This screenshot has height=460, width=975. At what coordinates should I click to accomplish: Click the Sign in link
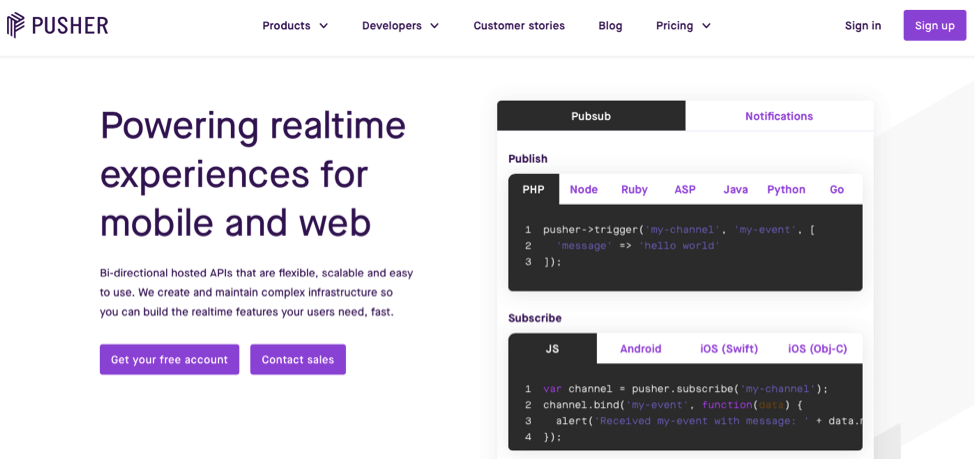click(862, 25)
